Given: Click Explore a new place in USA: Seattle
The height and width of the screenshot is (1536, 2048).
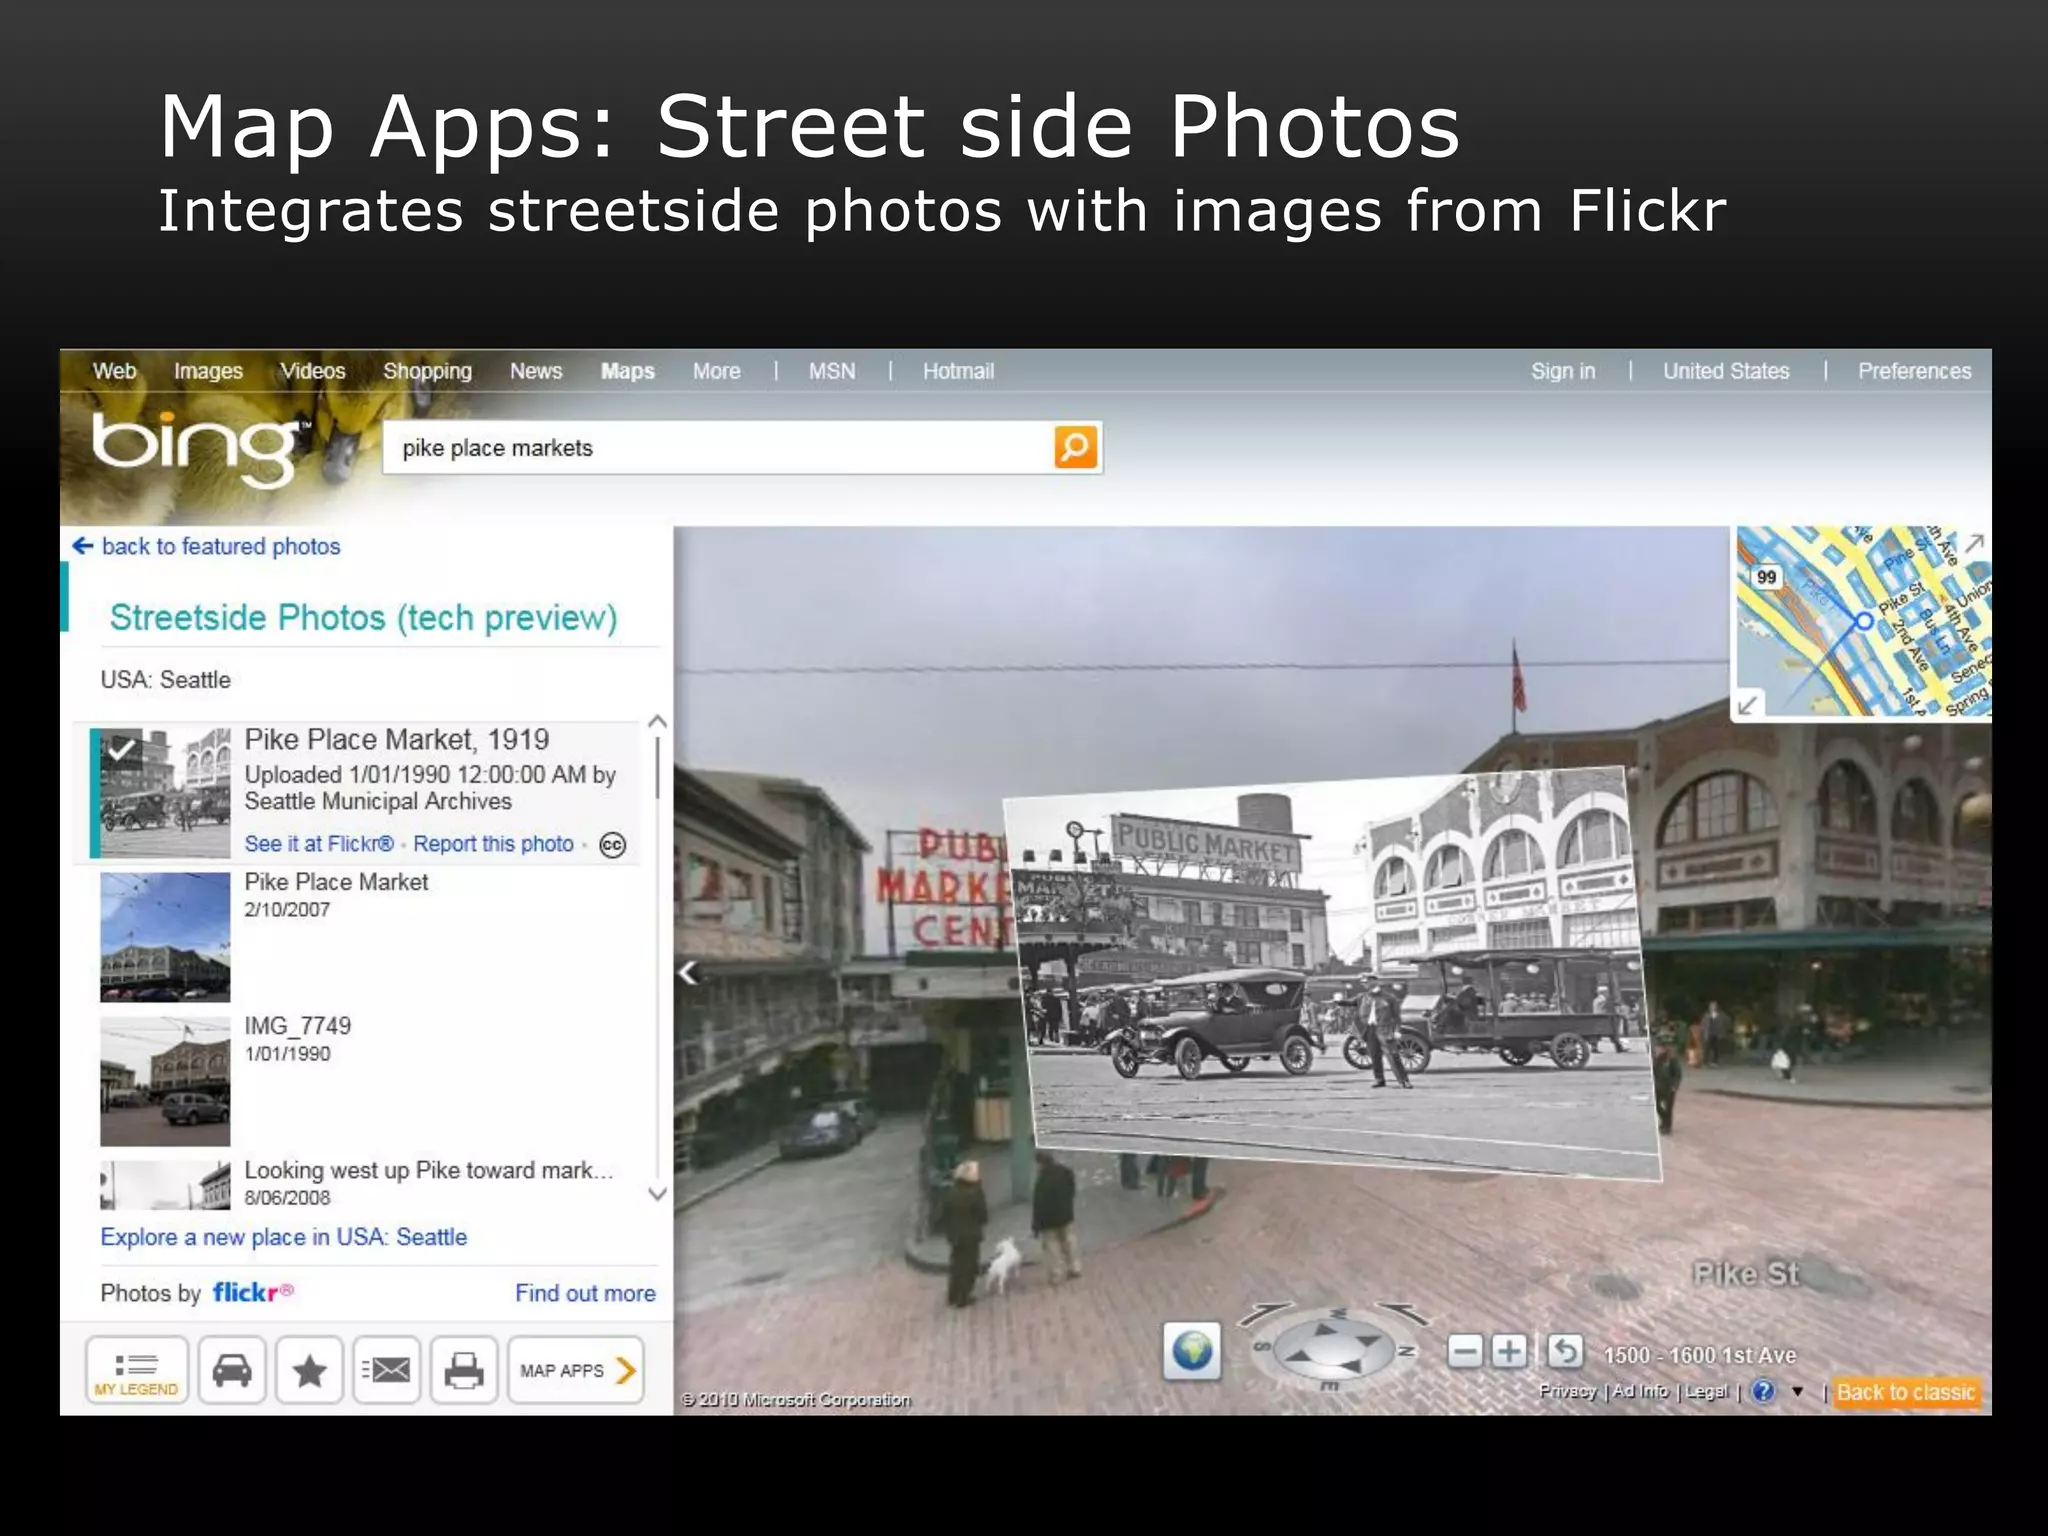Looking at the screenshot, I should pos(284,1237).
